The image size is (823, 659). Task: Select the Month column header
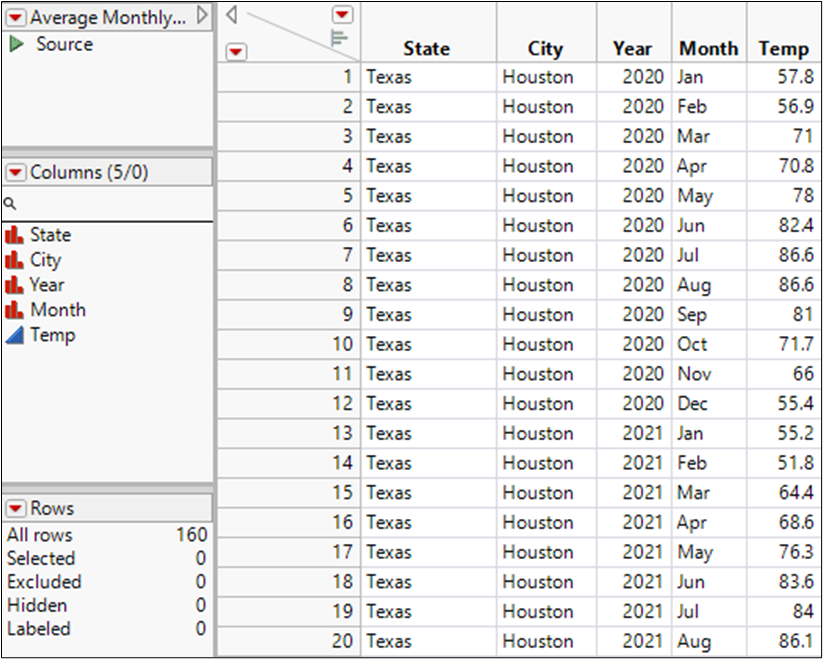coord(708,48)
